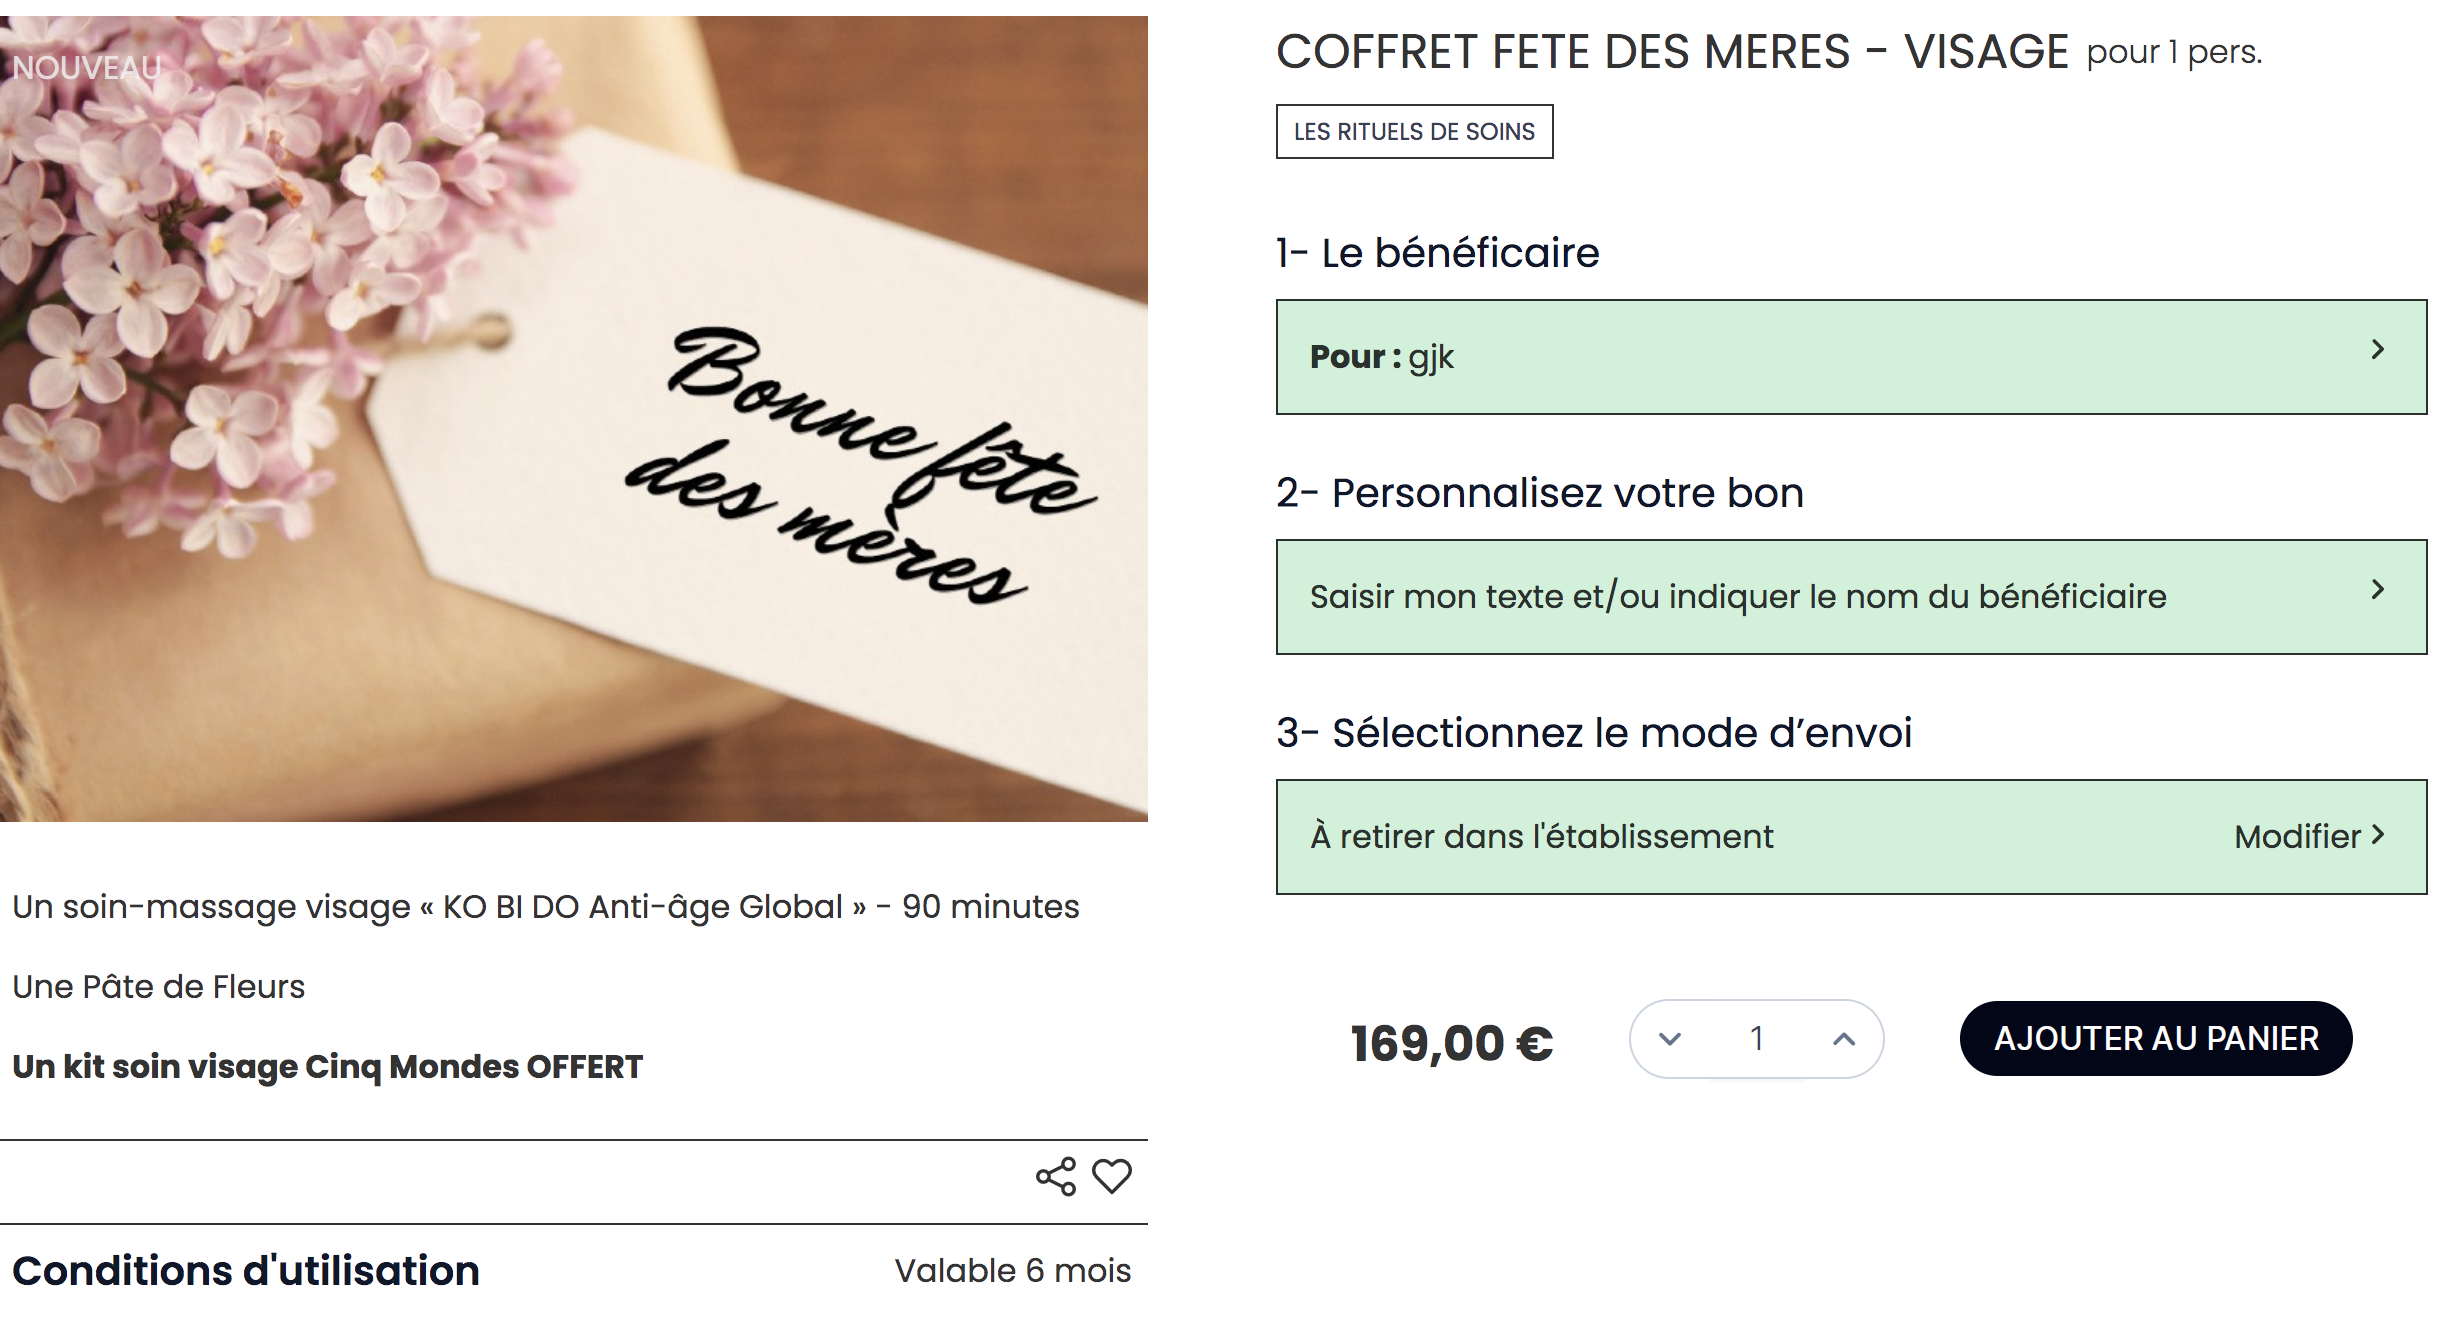Open the LES RITUELS DE SOINS category tag
Screen dimensions: 2446x1318
tap(1414, 132)
